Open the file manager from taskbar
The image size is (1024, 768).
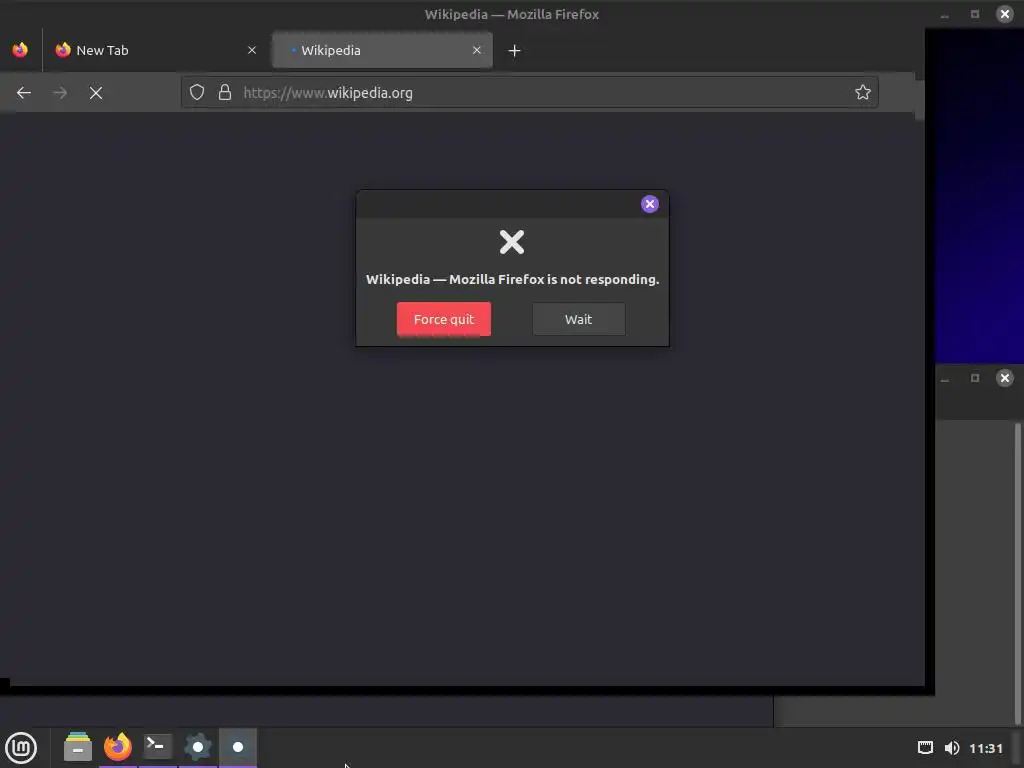(78, 747)
